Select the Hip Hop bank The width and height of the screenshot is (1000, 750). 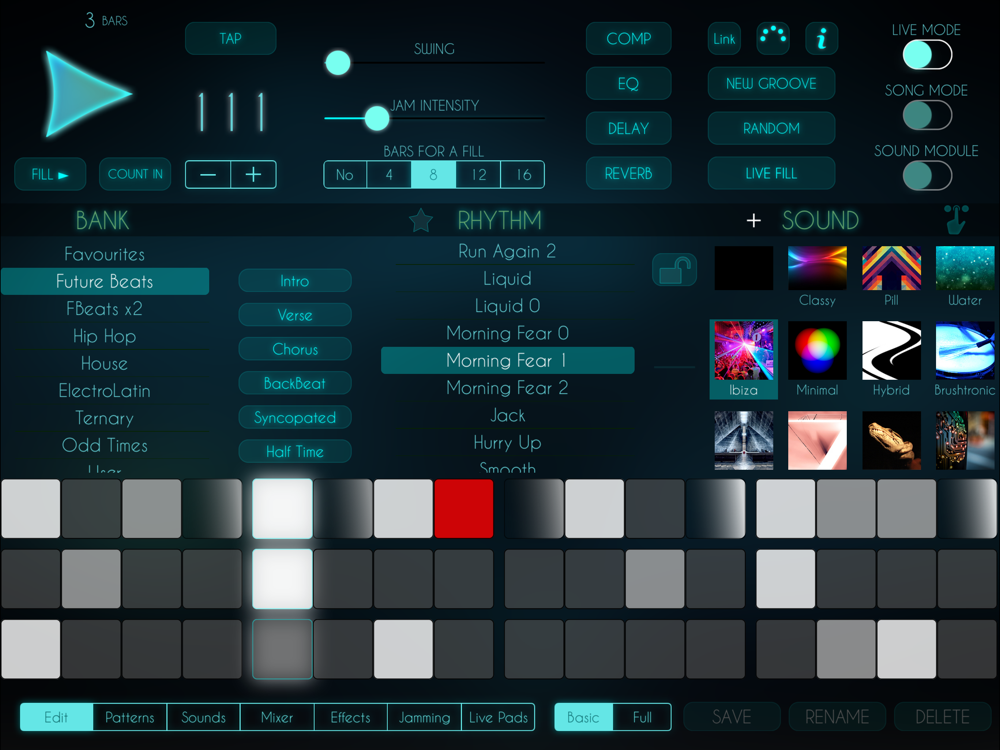[104, 336]
